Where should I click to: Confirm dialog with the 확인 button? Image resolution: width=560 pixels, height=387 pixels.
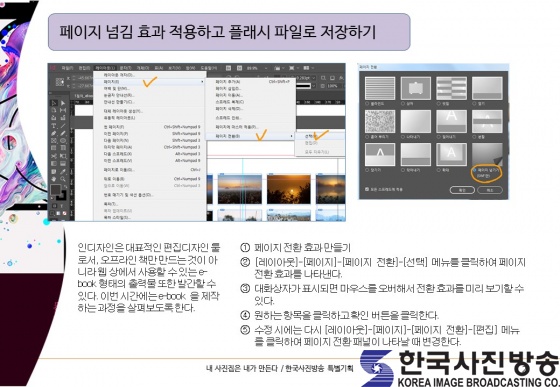462,190
